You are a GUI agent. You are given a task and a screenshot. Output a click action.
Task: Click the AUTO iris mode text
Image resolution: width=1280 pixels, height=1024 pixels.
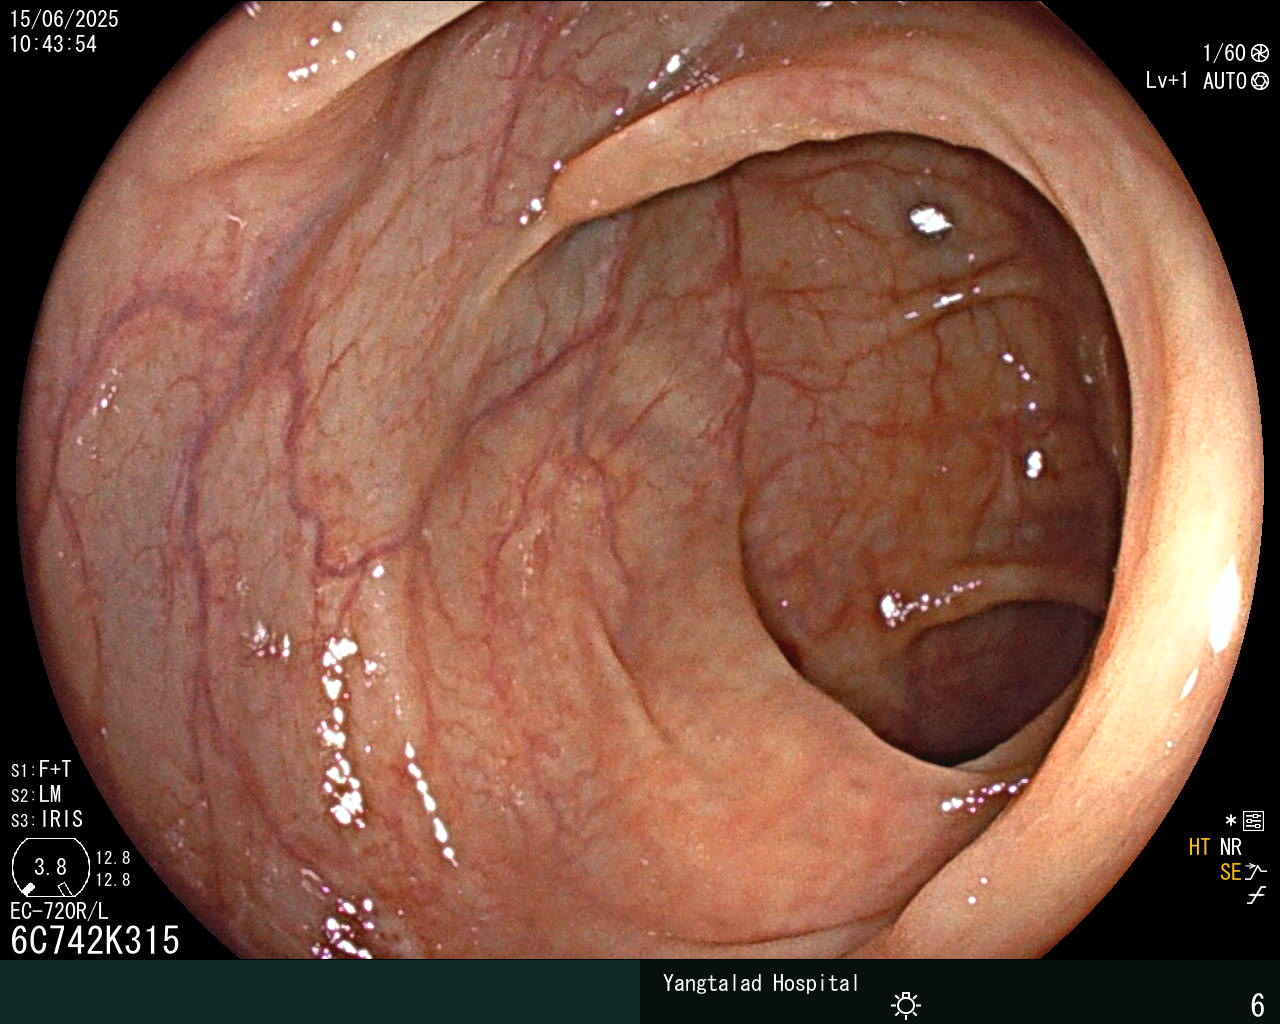pos(1224,81)
